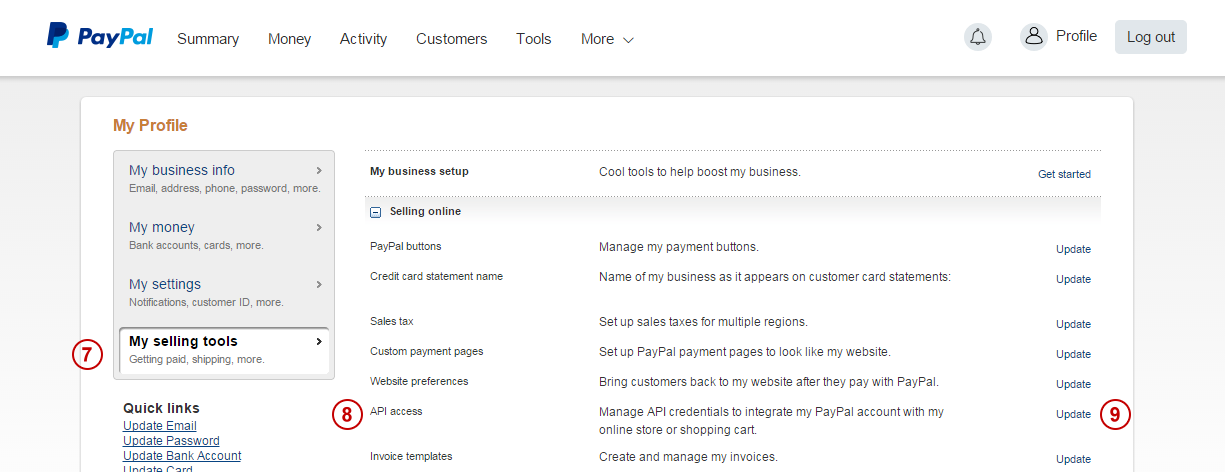Select My settings sidebar item
Viewport: 1225px width, 472px height.
click(x=224, y=293)
